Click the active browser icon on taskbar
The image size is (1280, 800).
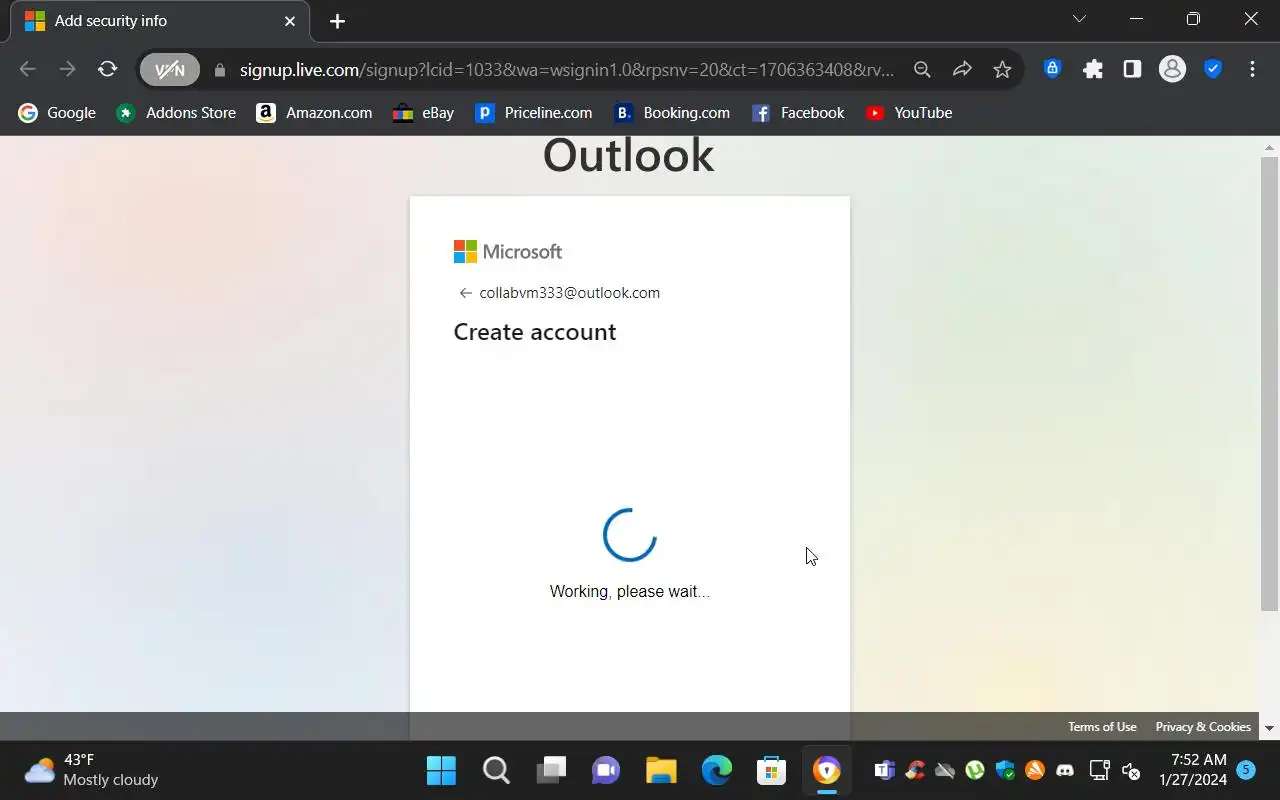coord(826,770)
